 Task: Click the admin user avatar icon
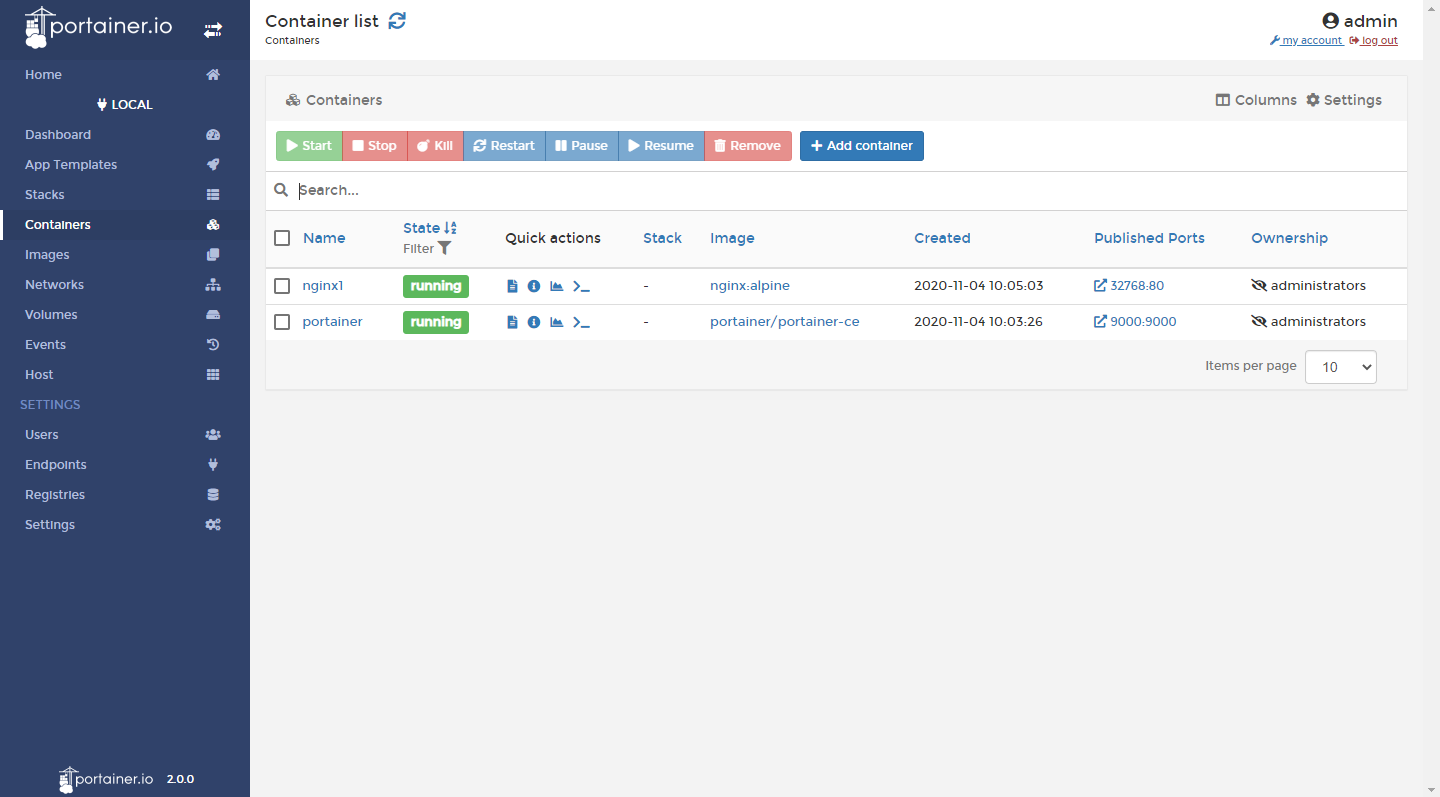click(1330, 21)
